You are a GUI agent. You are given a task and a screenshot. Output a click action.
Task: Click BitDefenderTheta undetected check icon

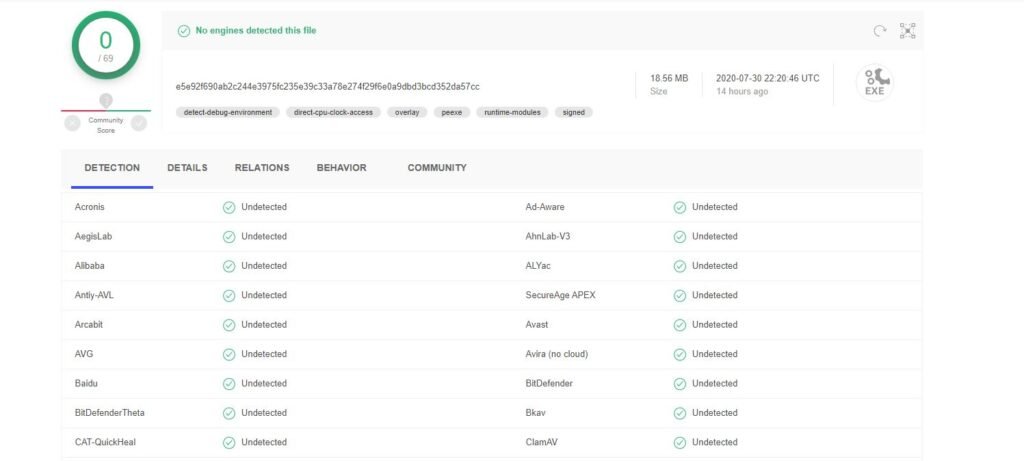229,413
